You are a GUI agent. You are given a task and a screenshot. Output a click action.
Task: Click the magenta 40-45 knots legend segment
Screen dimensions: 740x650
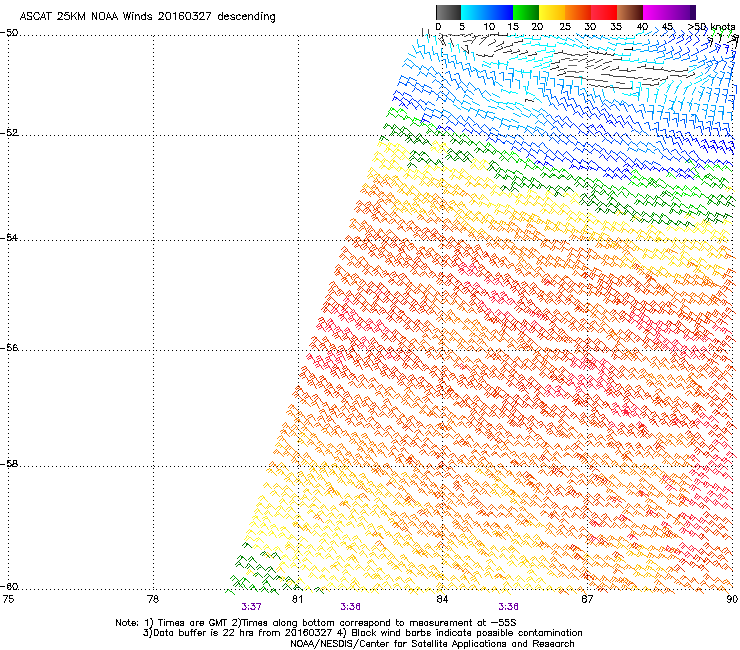point(656,12)
